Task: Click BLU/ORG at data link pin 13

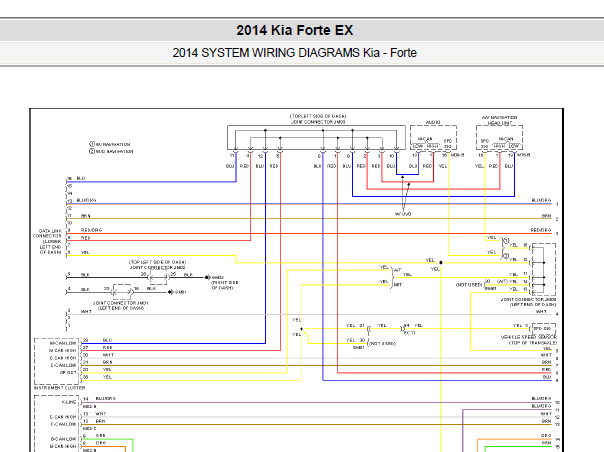Action: (x=87, y=200)
